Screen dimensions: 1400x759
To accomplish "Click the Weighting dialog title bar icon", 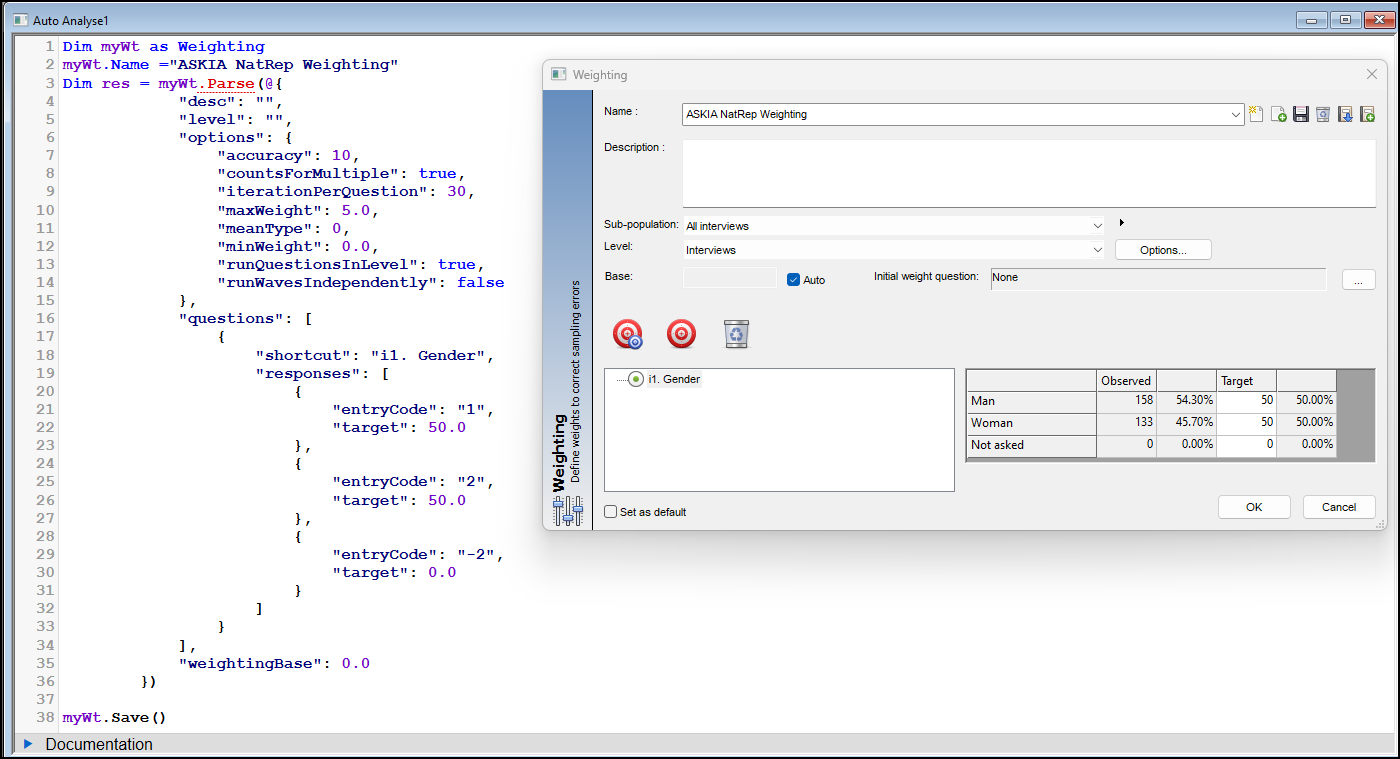I will click(x=558, y=74).
